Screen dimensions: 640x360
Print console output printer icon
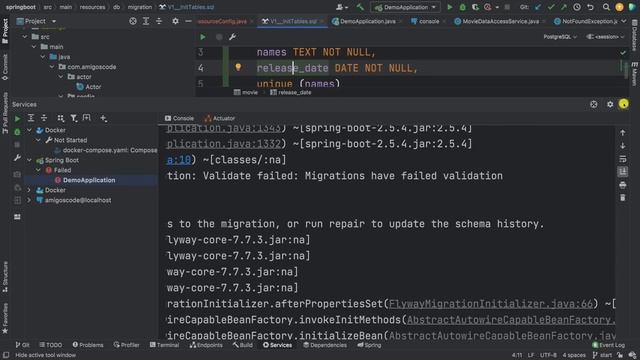(x=622, y=185)
